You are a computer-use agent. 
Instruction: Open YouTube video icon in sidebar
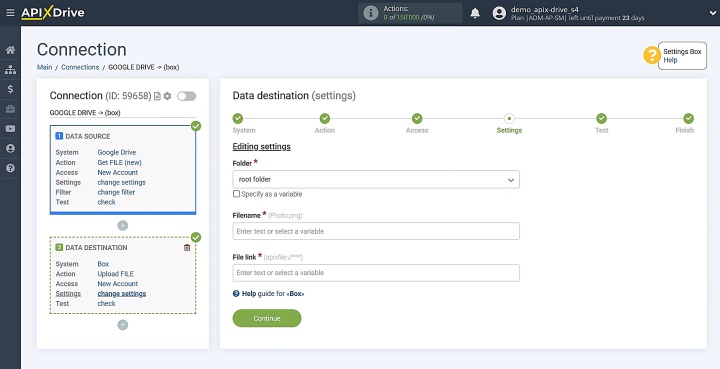pyautogui.click(x=10, y=129)
